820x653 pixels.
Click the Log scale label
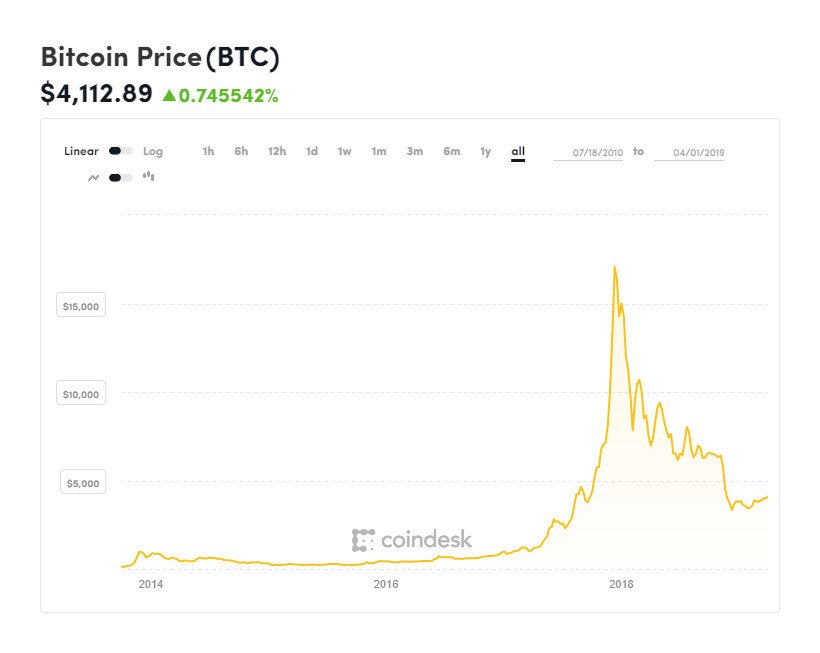[152, 151]
